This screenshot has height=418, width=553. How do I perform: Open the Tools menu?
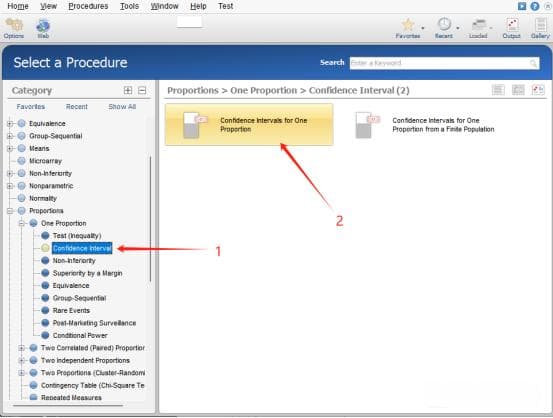click(129, 6)
